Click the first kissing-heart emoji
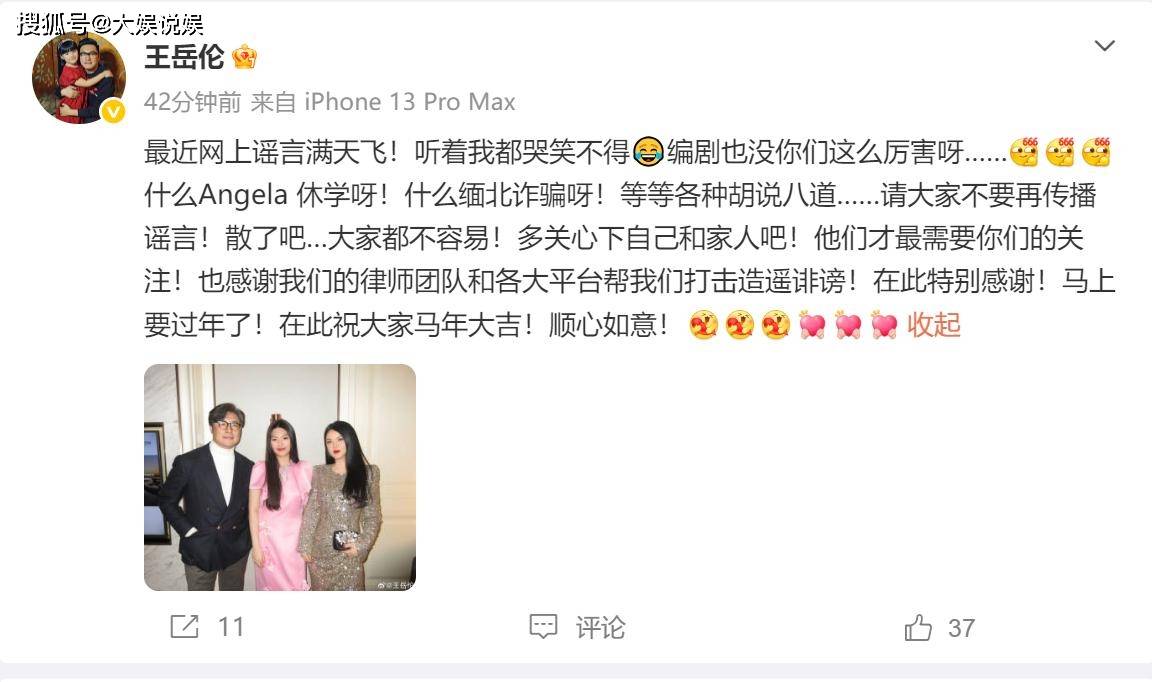The width and height of the screenshot is (1152, 682). (703, 324)
